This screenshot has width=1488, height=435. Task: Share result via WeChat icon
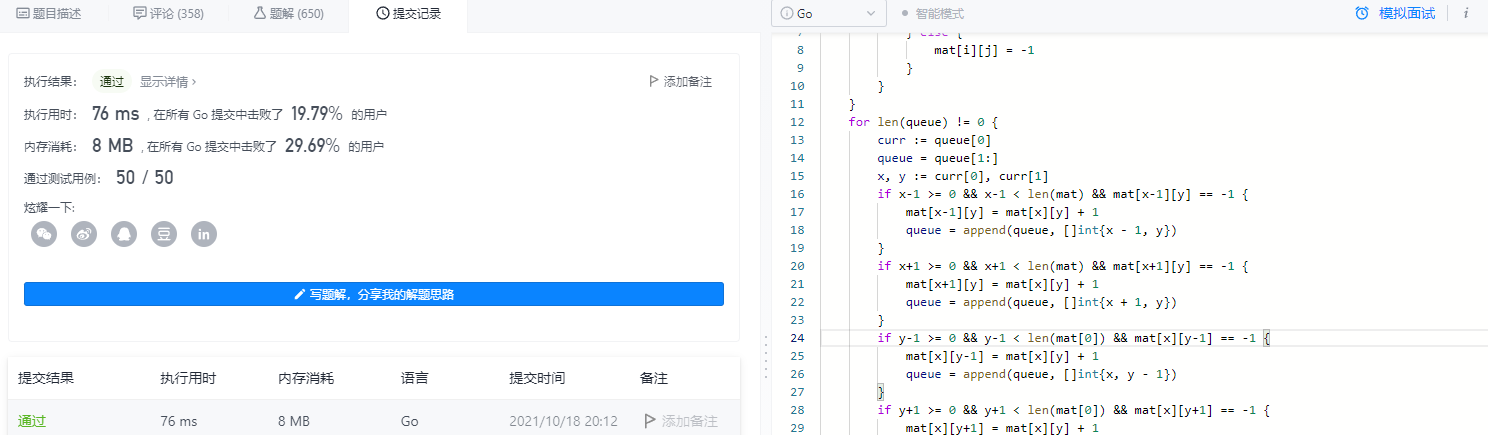coord(44,234)
